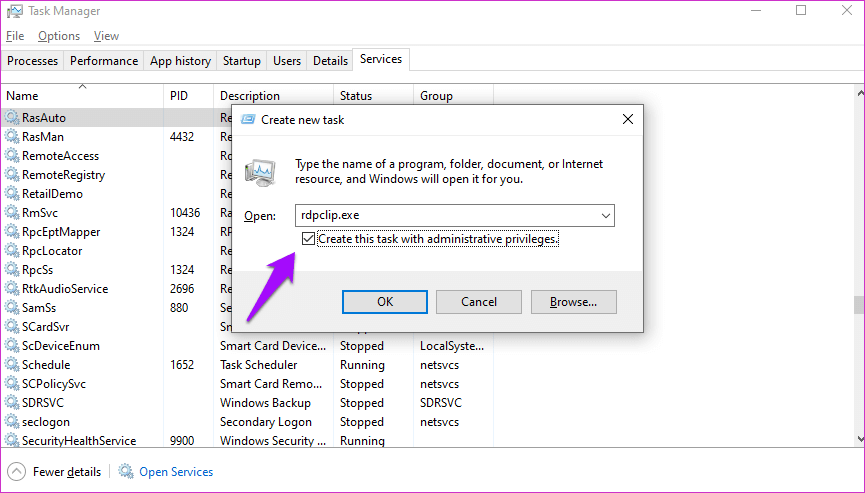Uncheck Create this task with administrative privileges

(309, 239)
